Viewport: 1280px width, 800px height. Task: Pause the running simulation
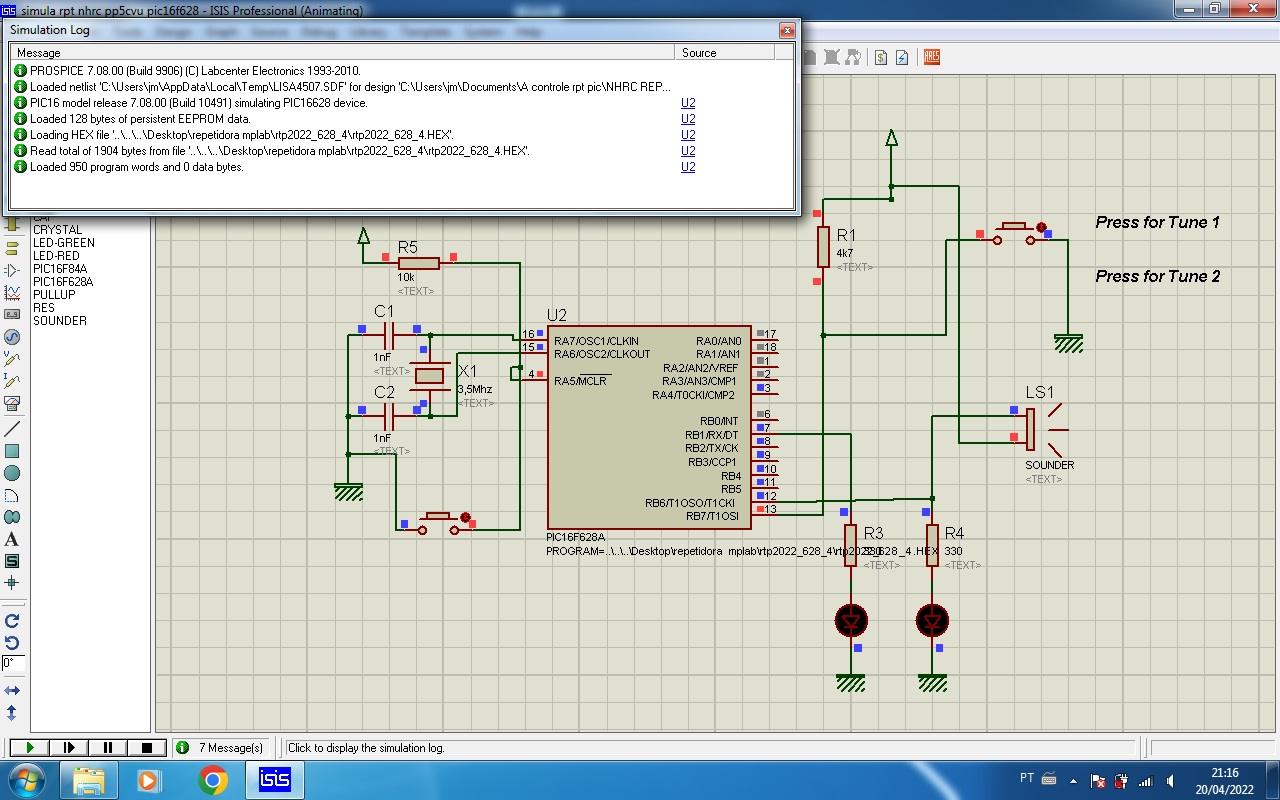[107, 748]
